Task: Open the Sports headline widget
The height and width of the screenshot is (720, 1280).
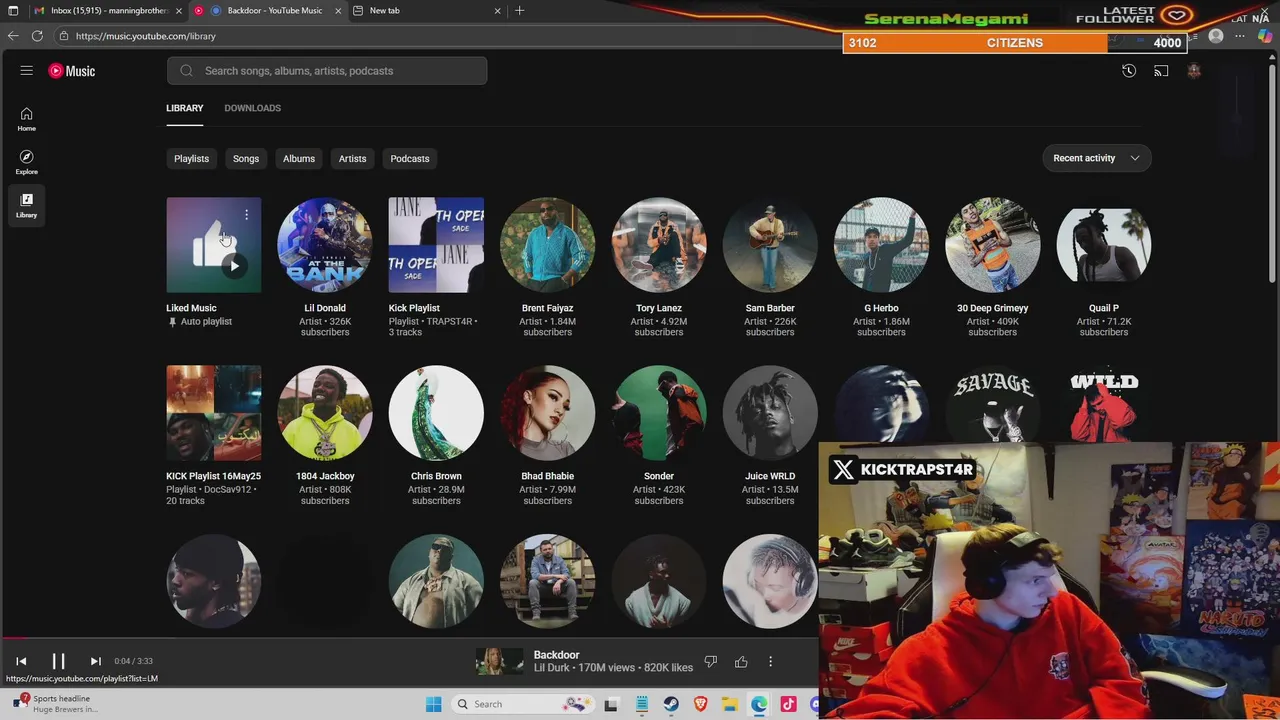Action: point(55,704)
